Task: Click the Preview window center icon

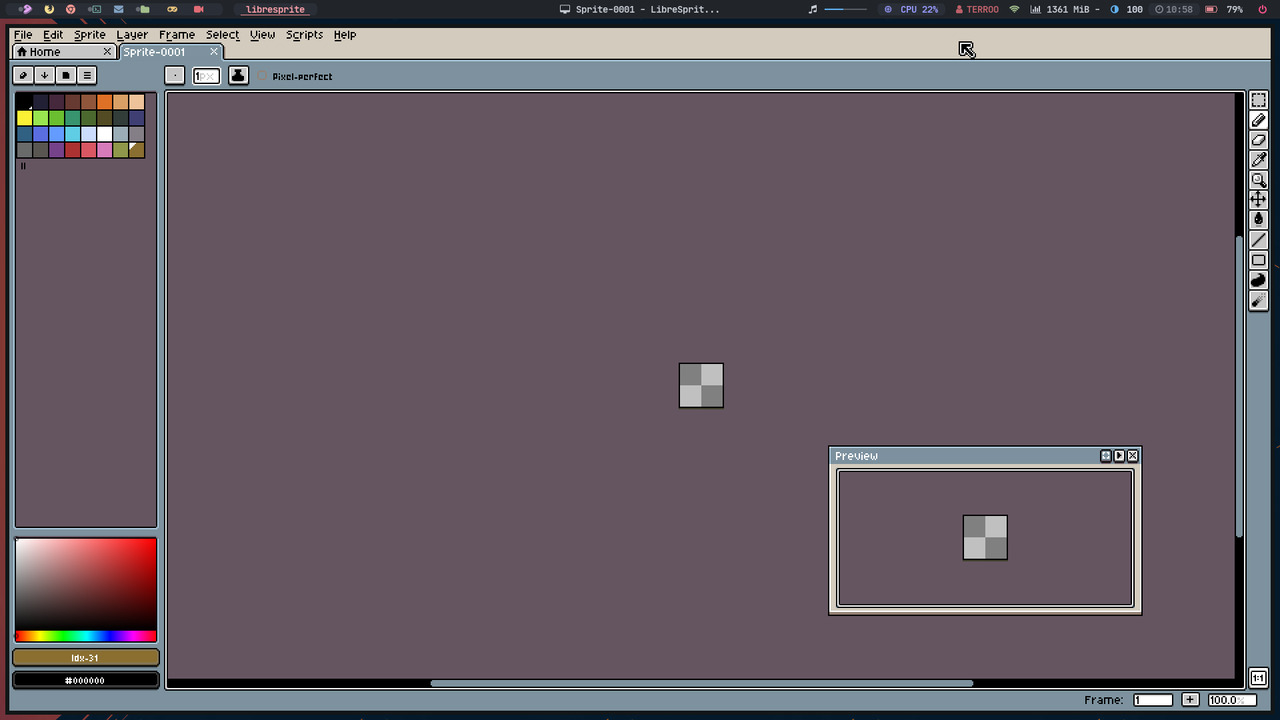Action: pos(1105,456)
